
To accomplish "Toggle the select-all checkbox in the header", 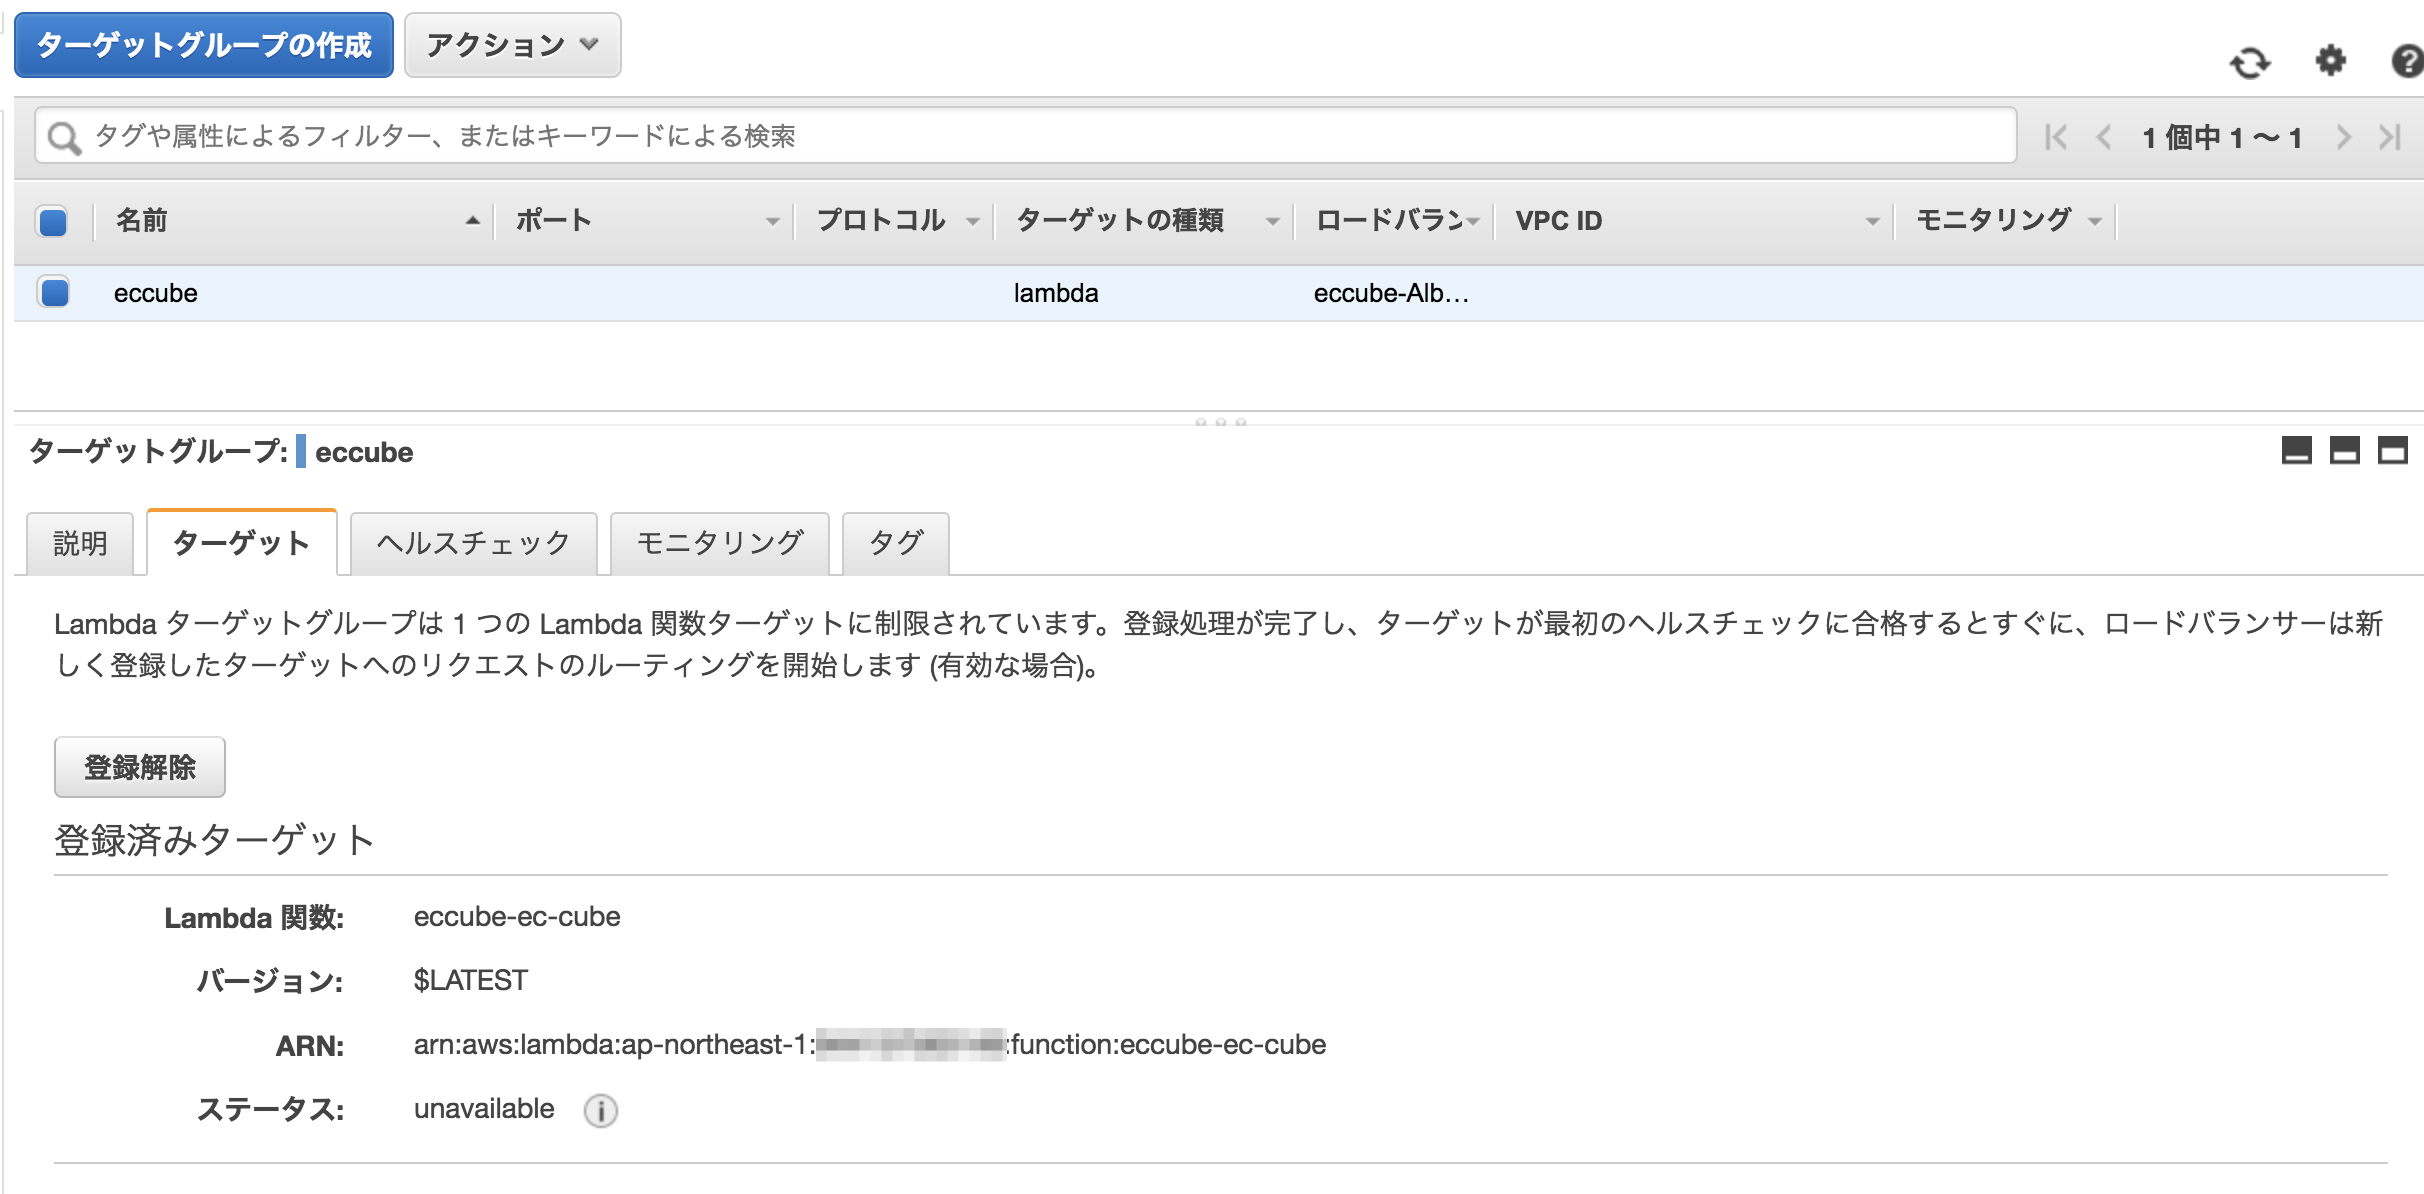I will [x=54, y=222].
